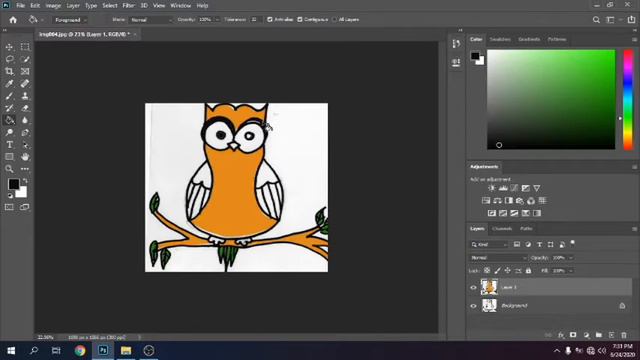Select the Blur tool
The image size is (640, 360).
pos(25,120)
